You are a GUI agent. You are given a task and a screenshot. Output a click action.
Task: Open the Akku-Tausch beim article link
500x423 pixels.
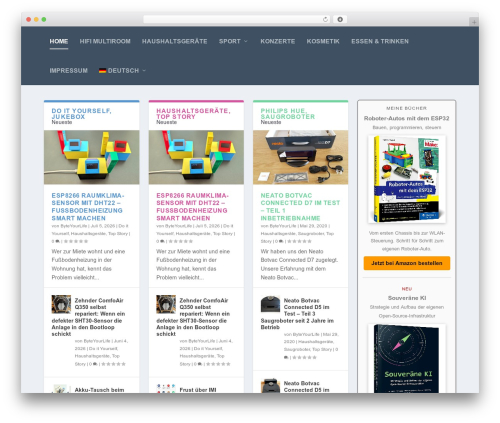(x=99, y=390)
